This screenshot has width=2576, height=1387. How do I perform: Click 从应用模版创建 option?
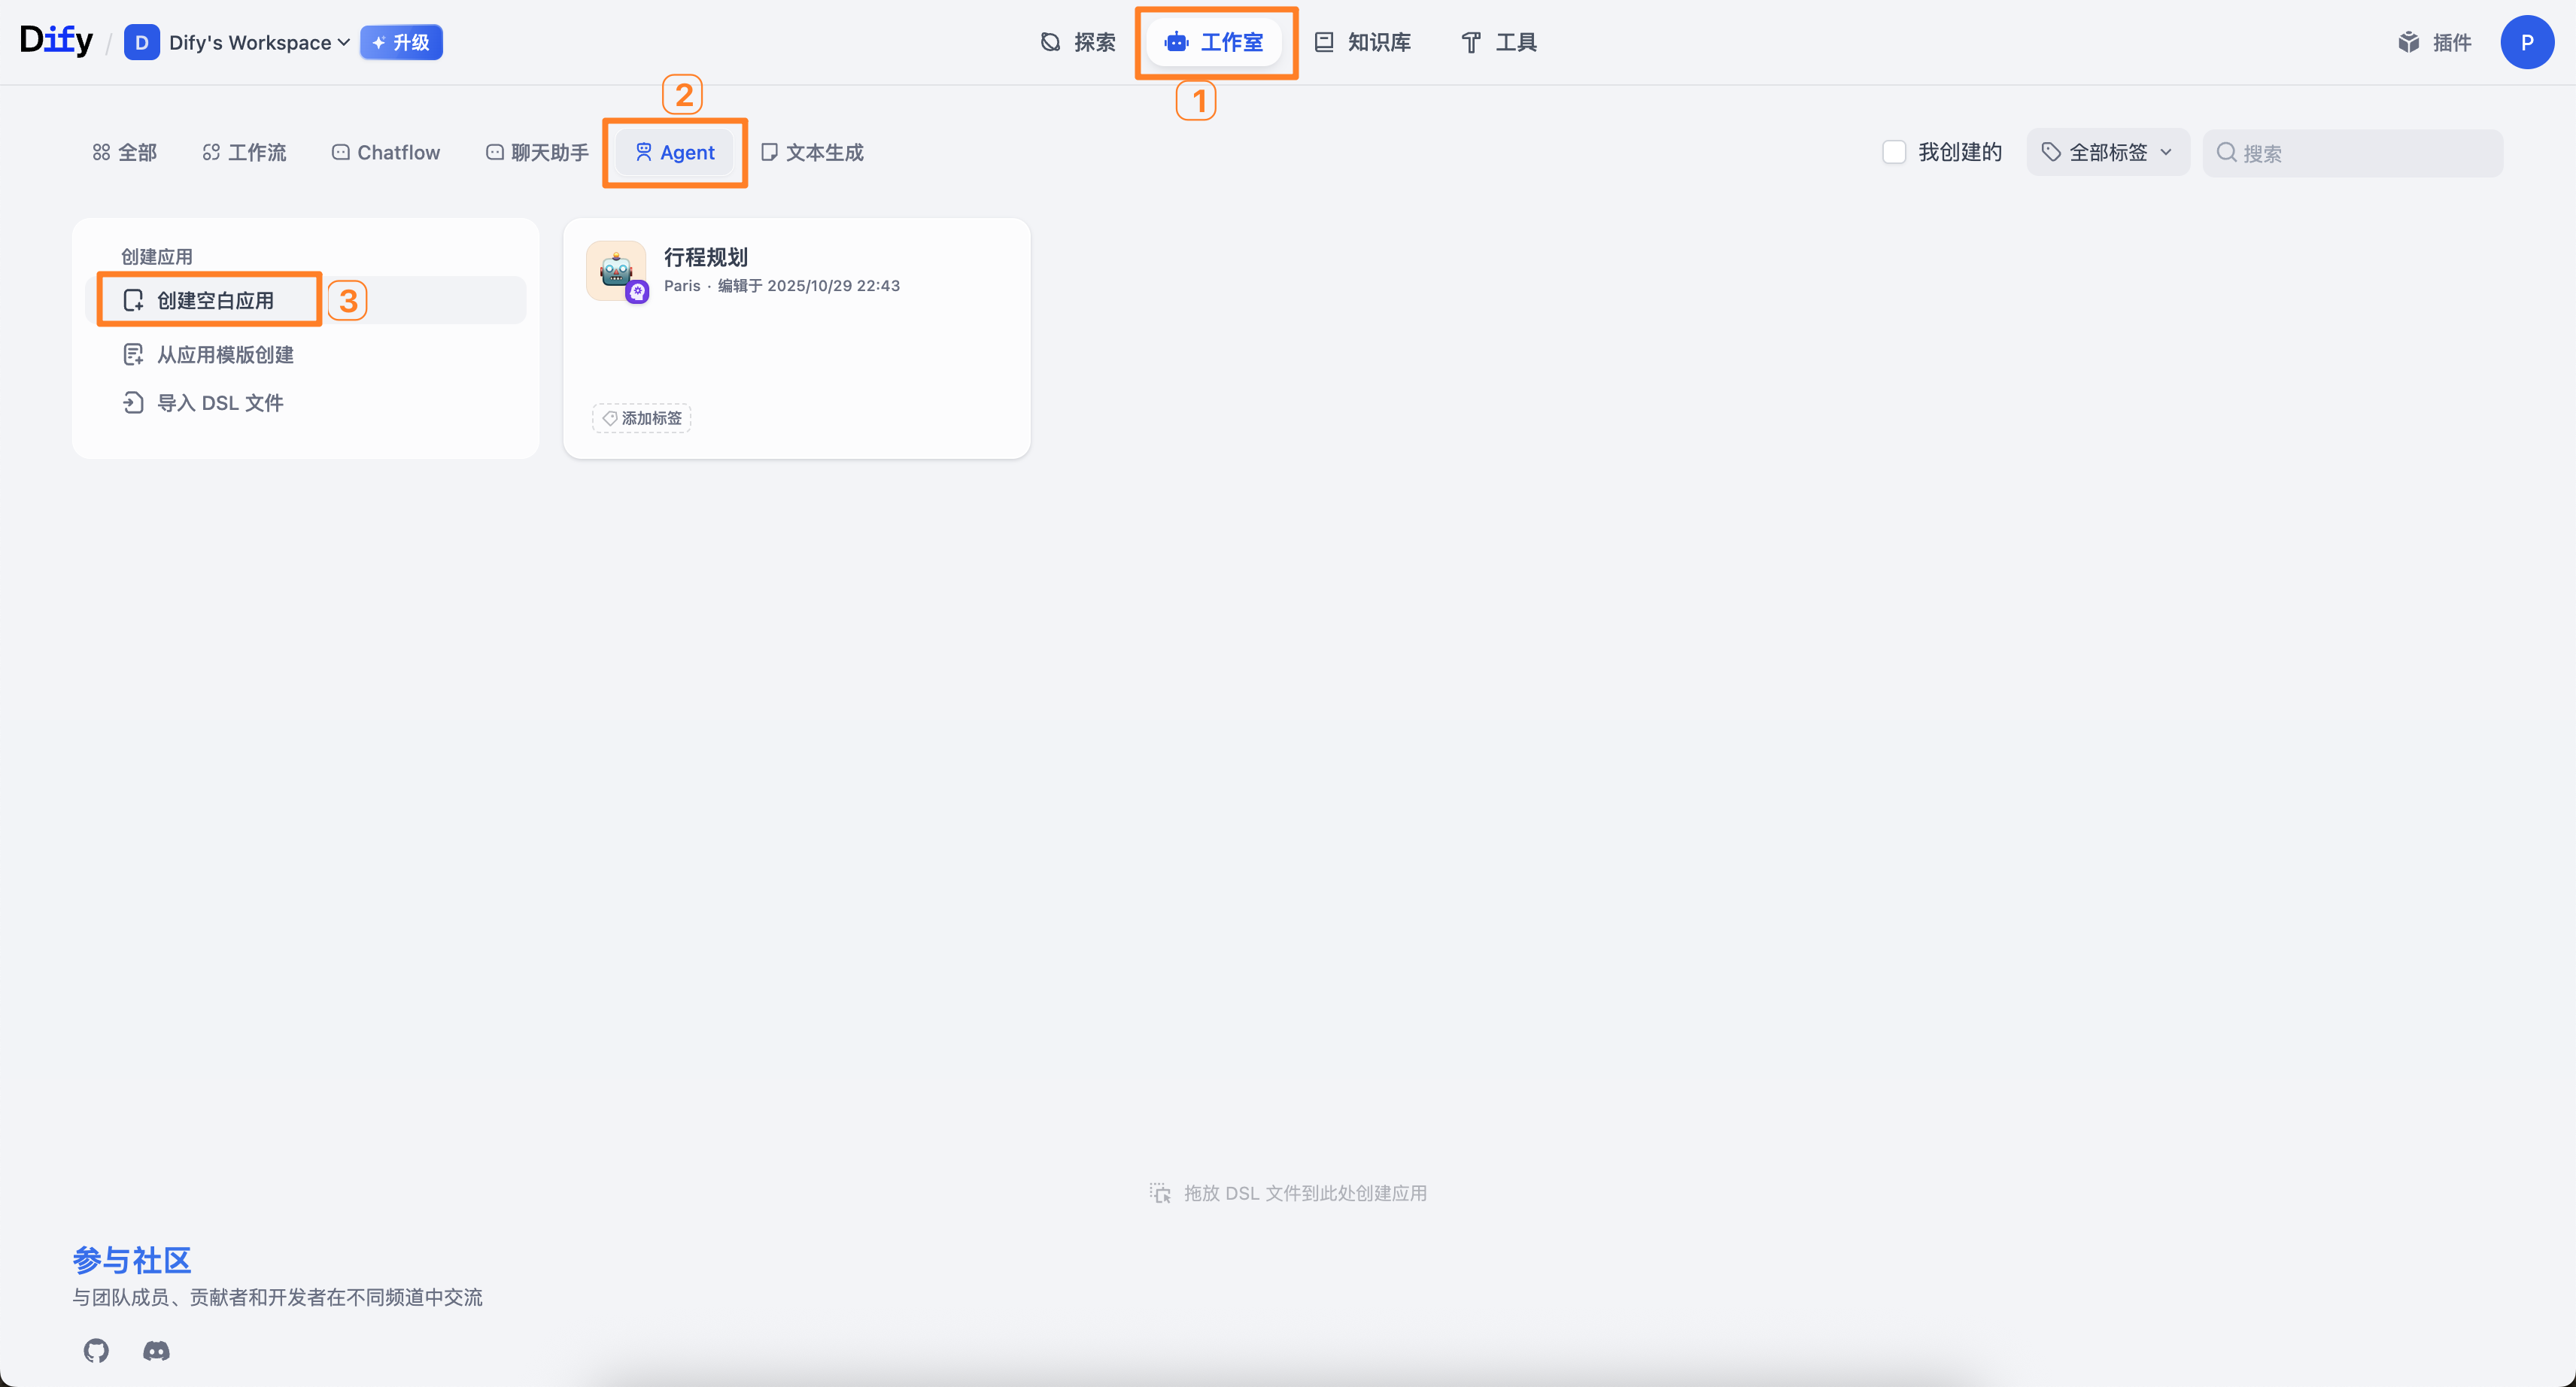coord(224,354)
